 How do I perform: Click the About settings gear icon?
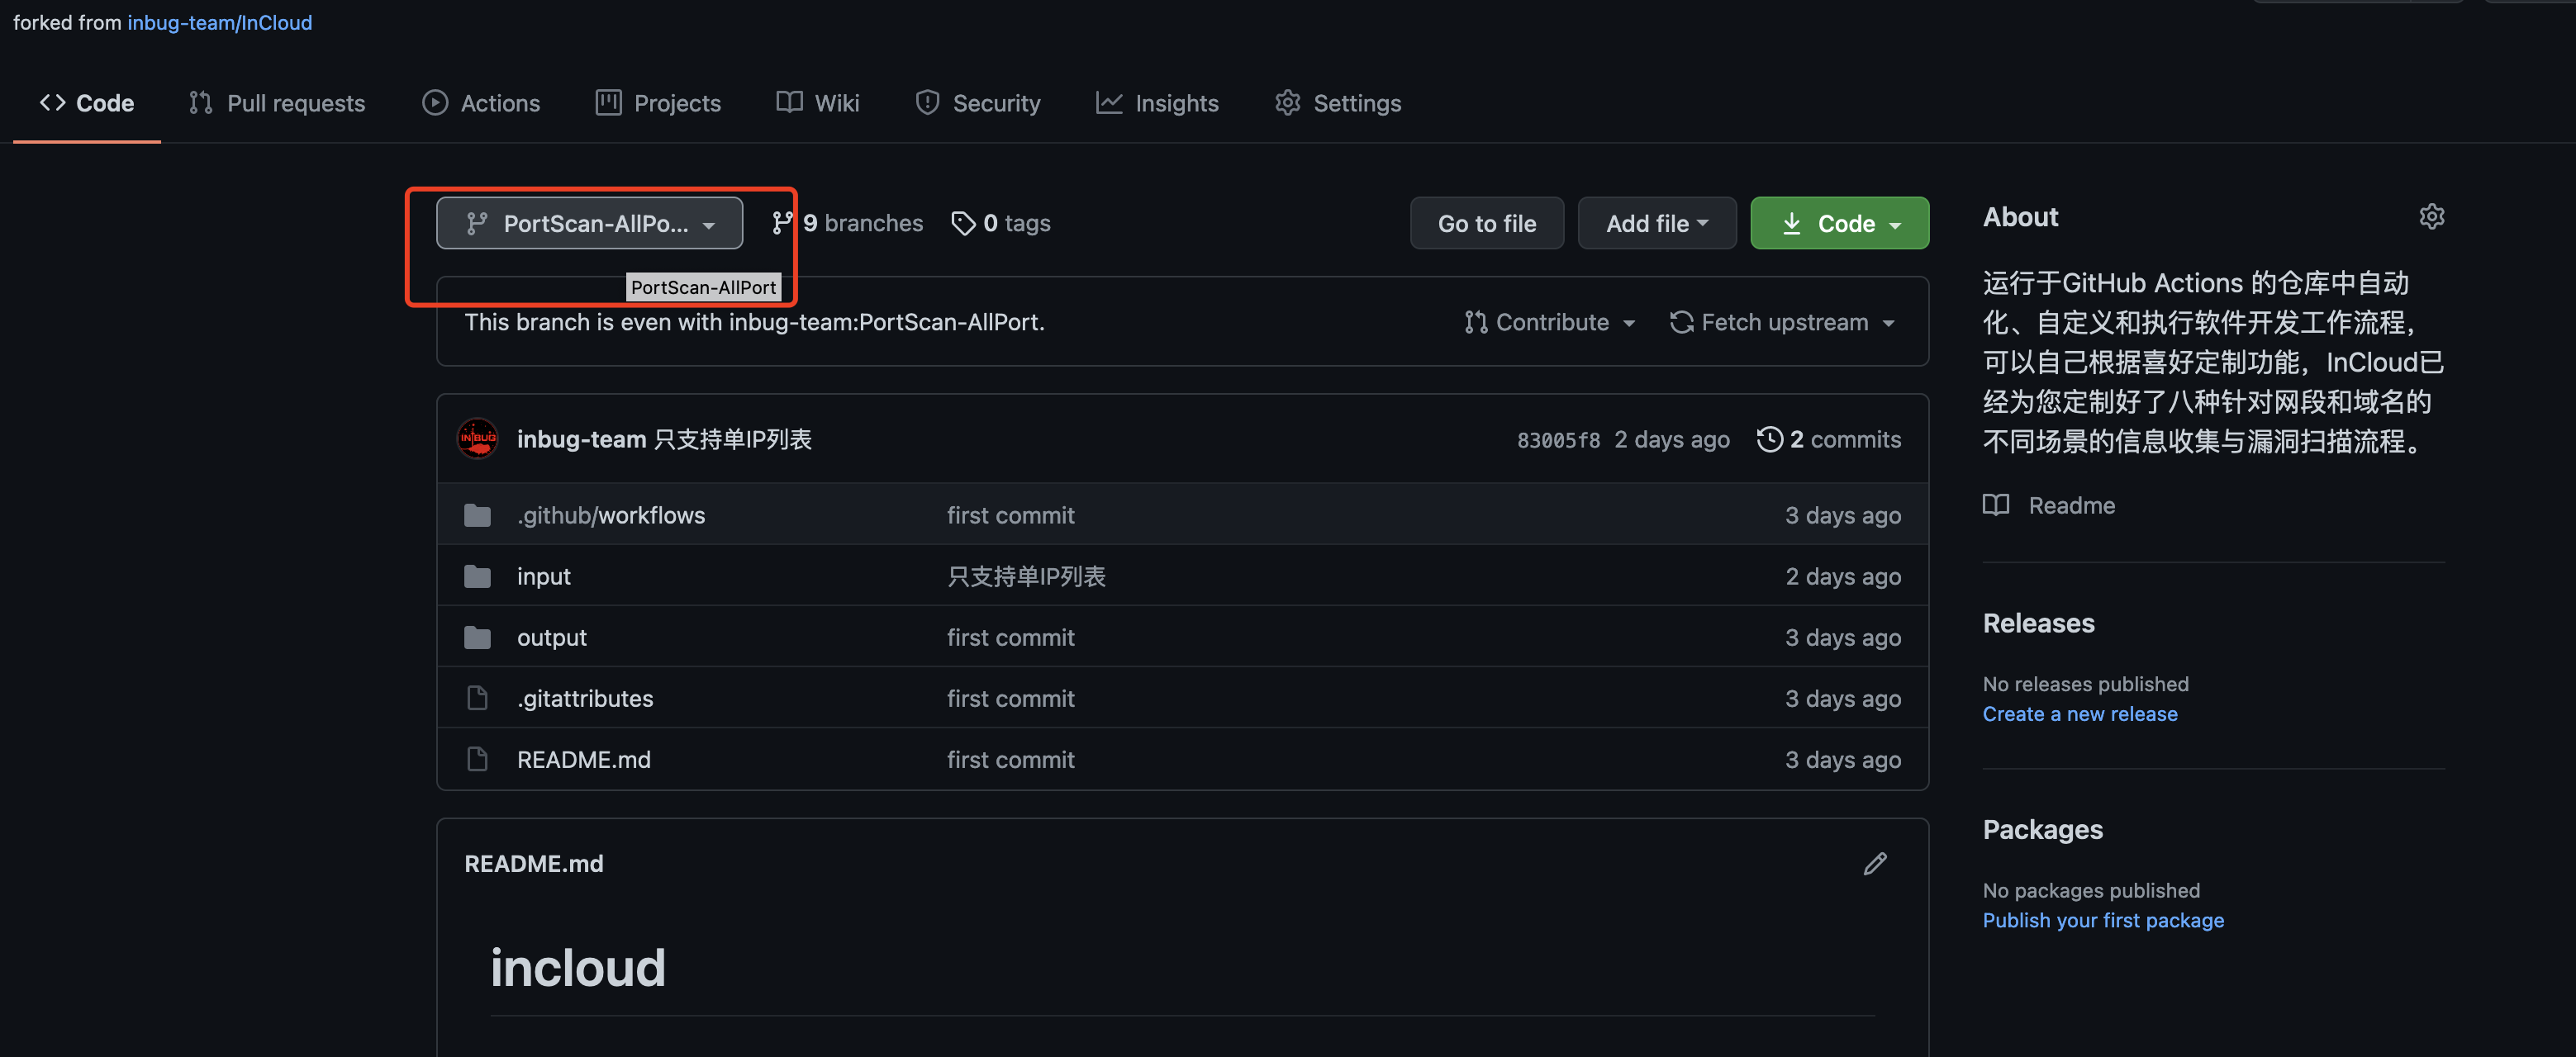click(2431, 216)
